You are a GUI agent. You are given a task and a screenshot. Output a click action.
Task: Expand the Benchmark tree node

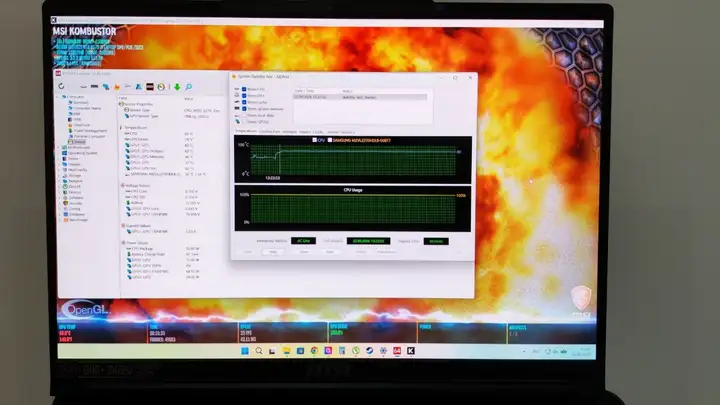(59, 220)
